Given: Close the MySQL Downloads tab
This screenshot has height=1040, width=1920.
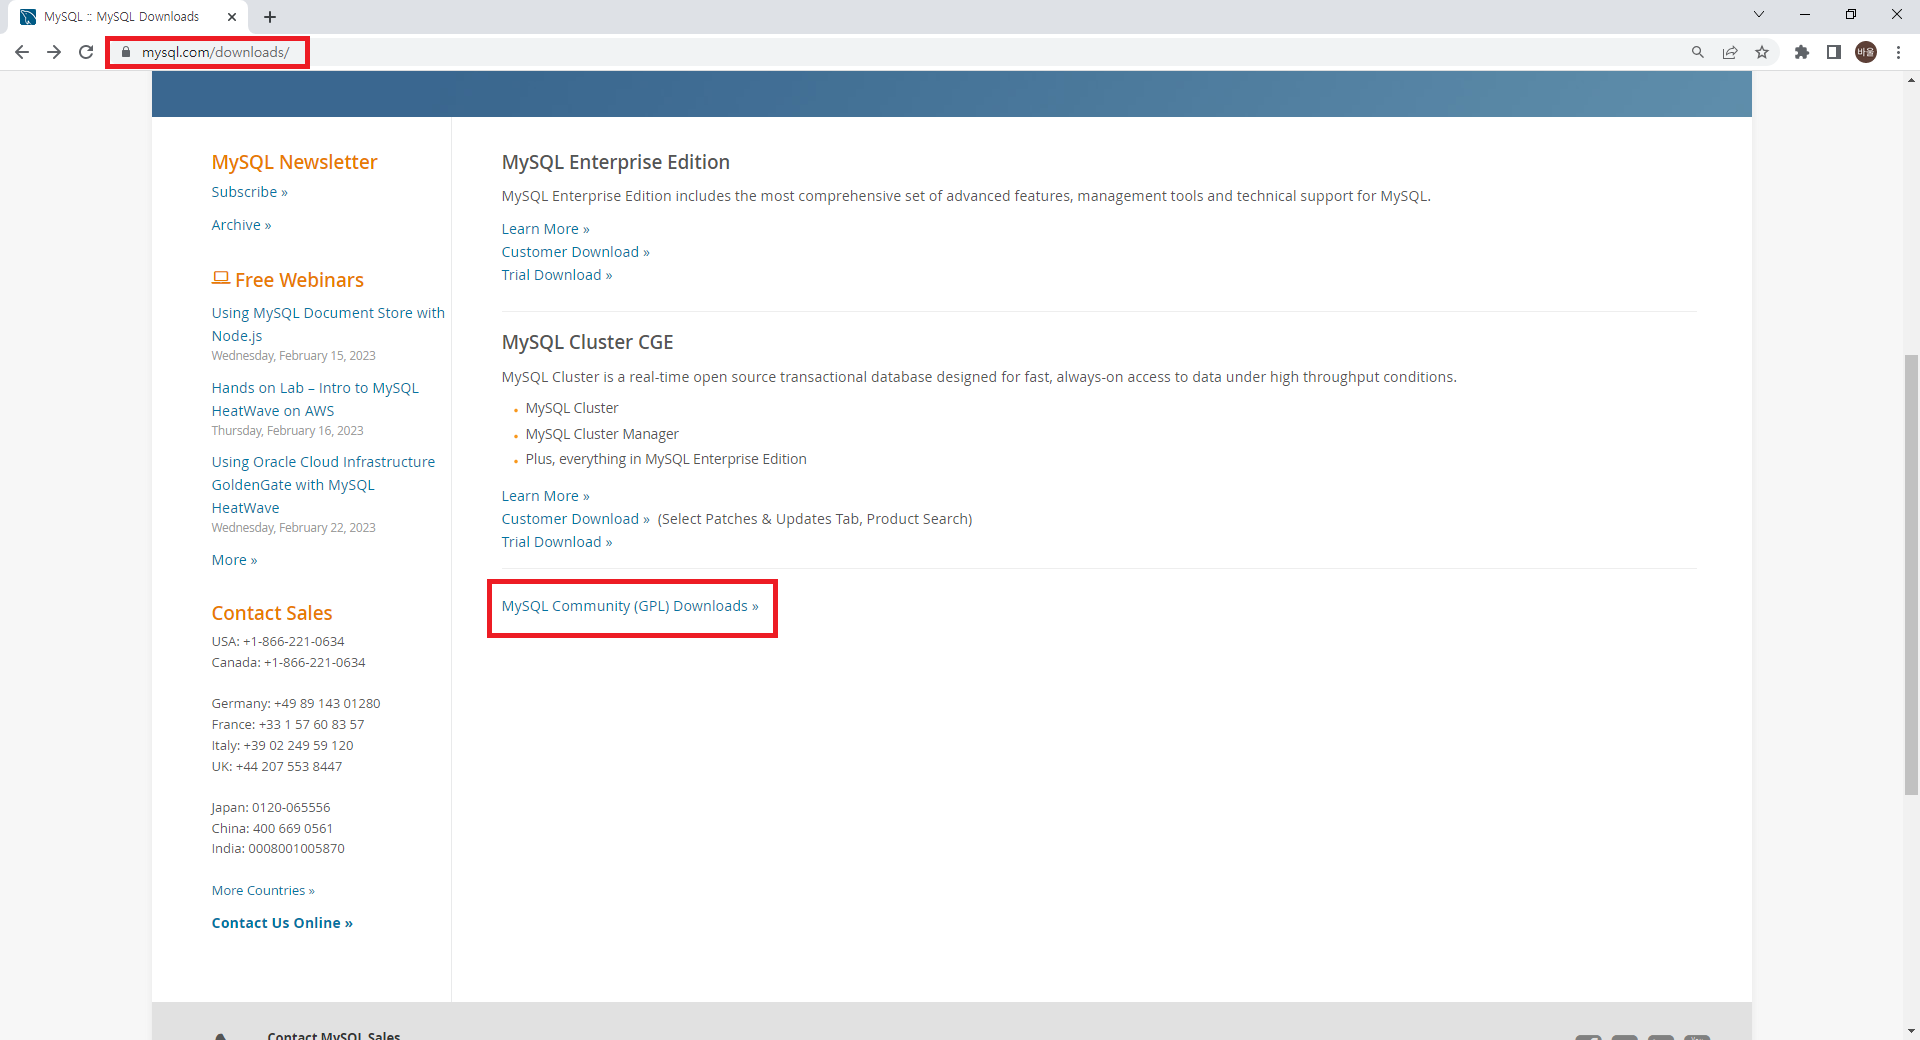Looking at the screenshot, I should click(x=232, y=17).
